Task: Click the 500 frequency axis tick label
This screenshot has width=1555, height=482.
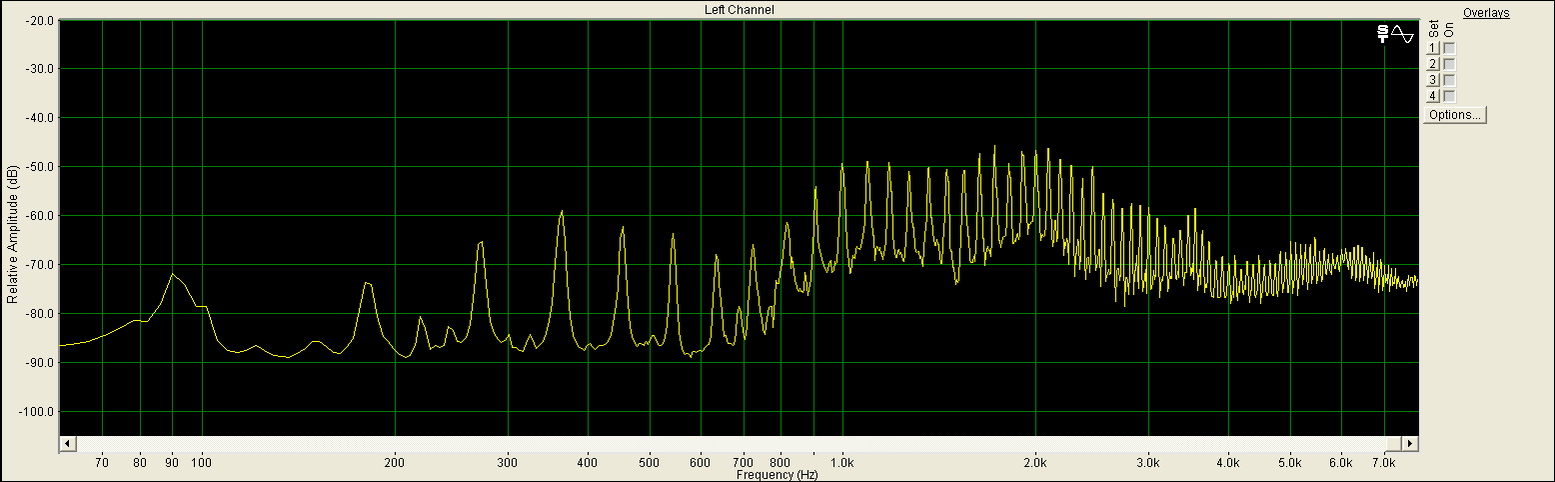Action: point(649,463)
